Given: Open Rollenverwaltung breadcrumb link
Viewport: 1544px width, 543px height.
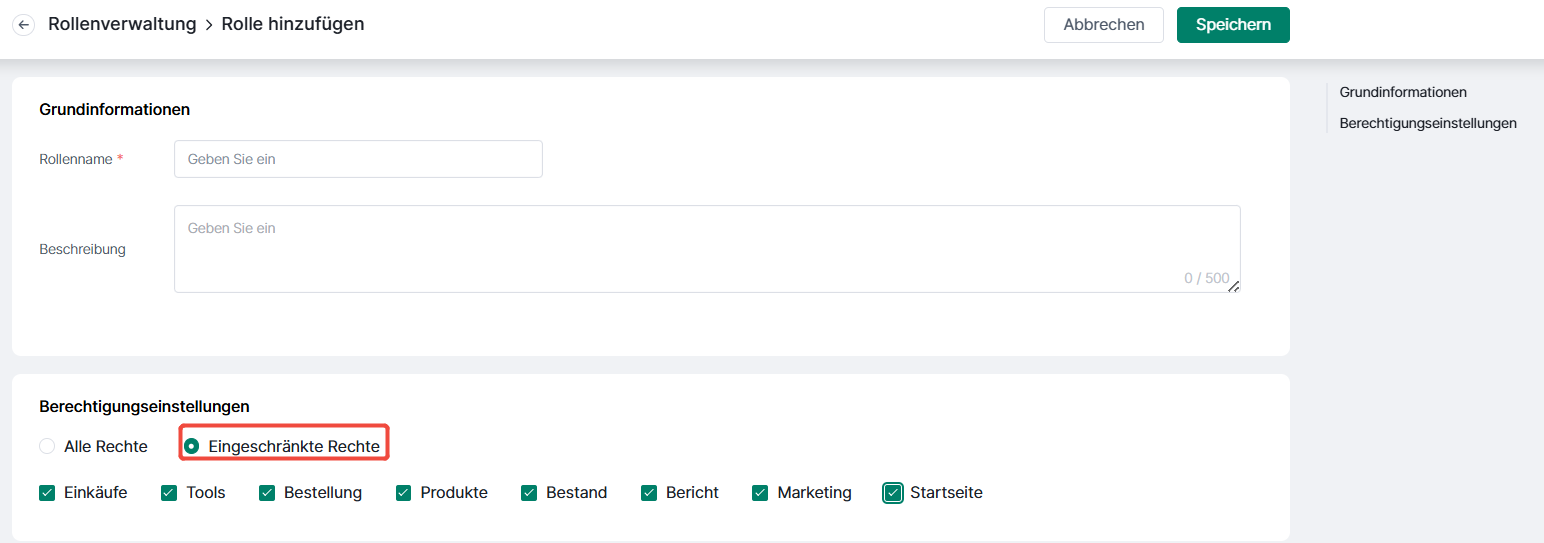Looking at the screenshot, I should (122, 24).
